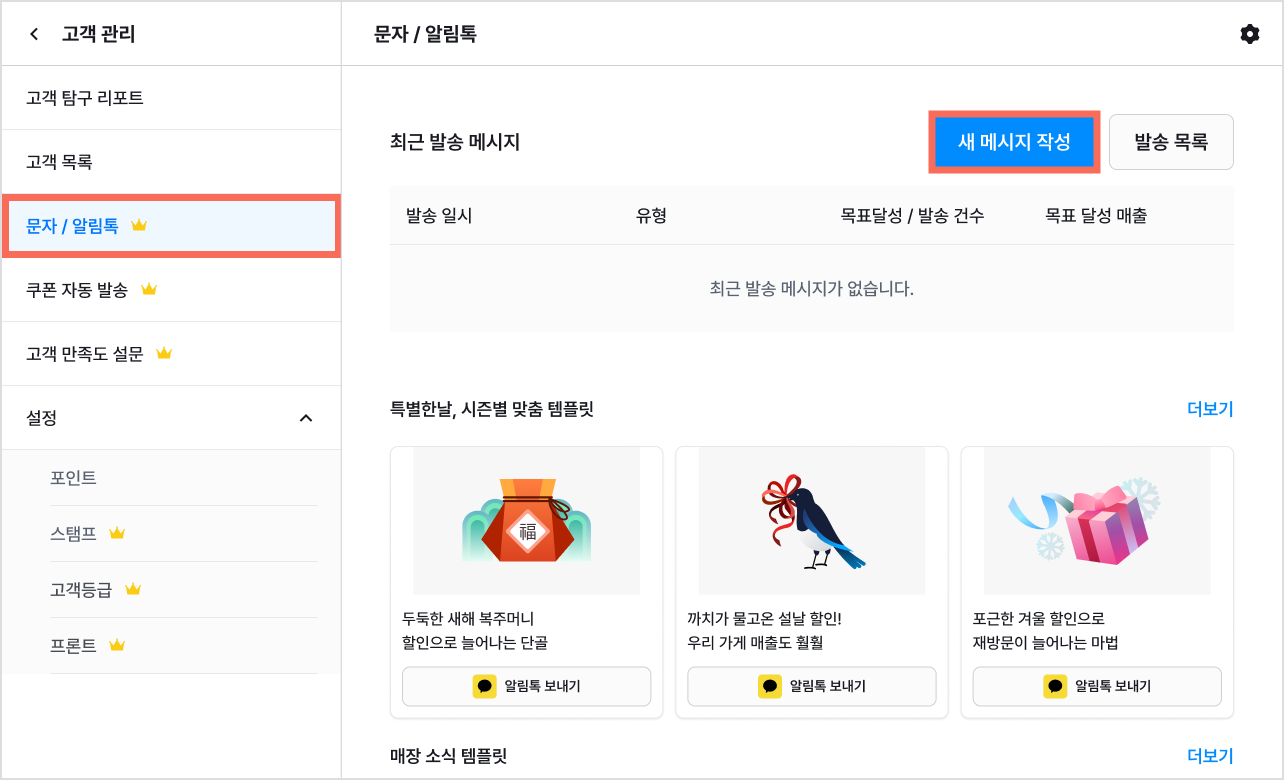The width and height of the screenshot is (1284, 780).
Task: Select 고객 목록 in the sidebar
Action: [171, 162]
